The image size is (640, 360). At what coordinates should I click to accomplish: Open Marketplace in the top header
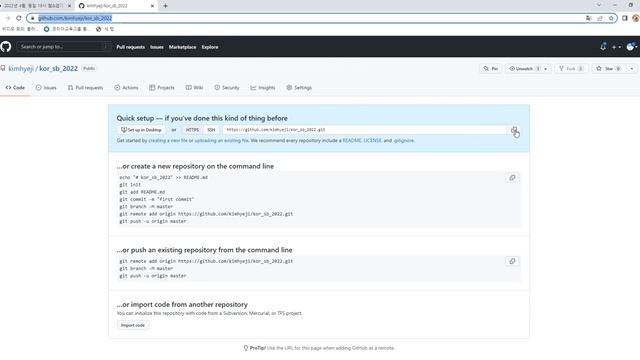[182, 47]
